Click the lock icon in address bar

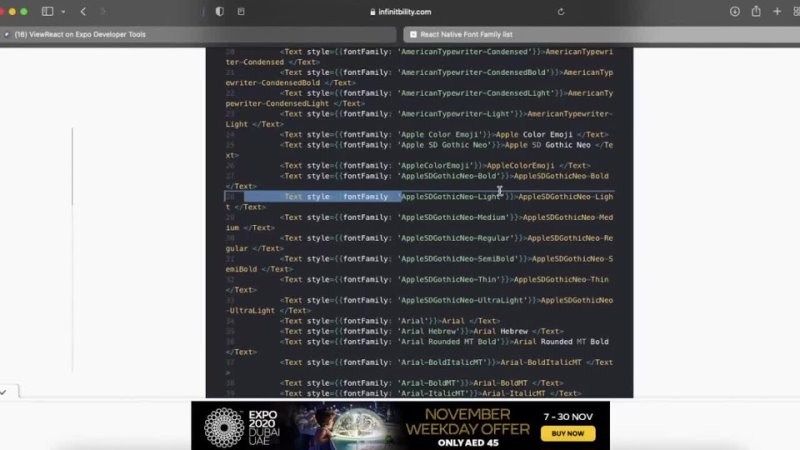coord(372,12)
